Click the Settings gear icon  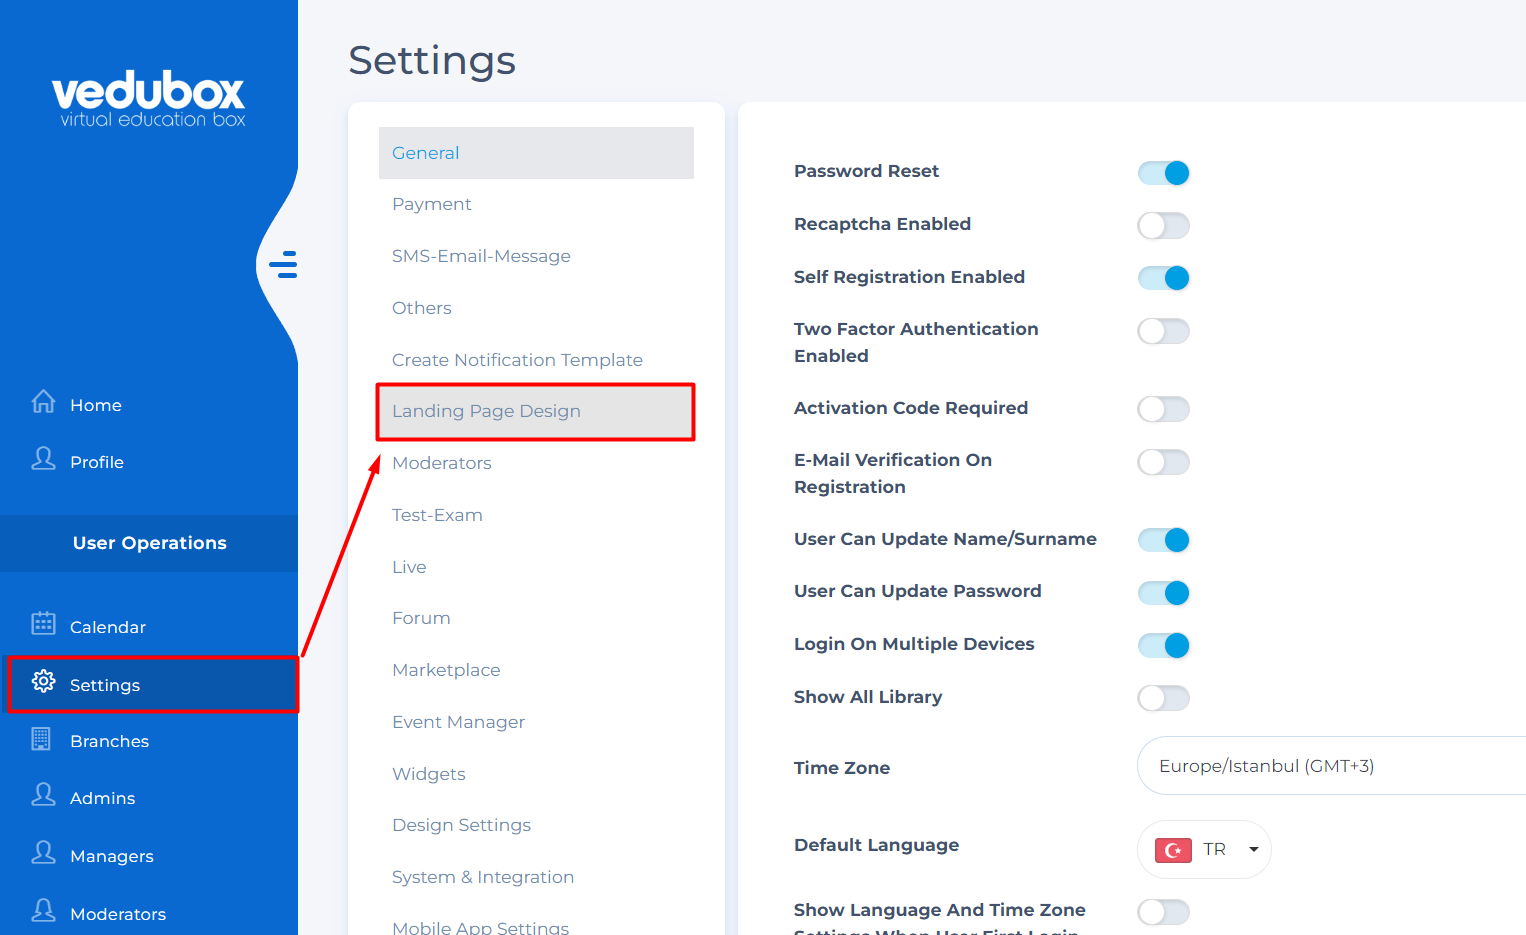pyautogui.click(x=43, y=682)
